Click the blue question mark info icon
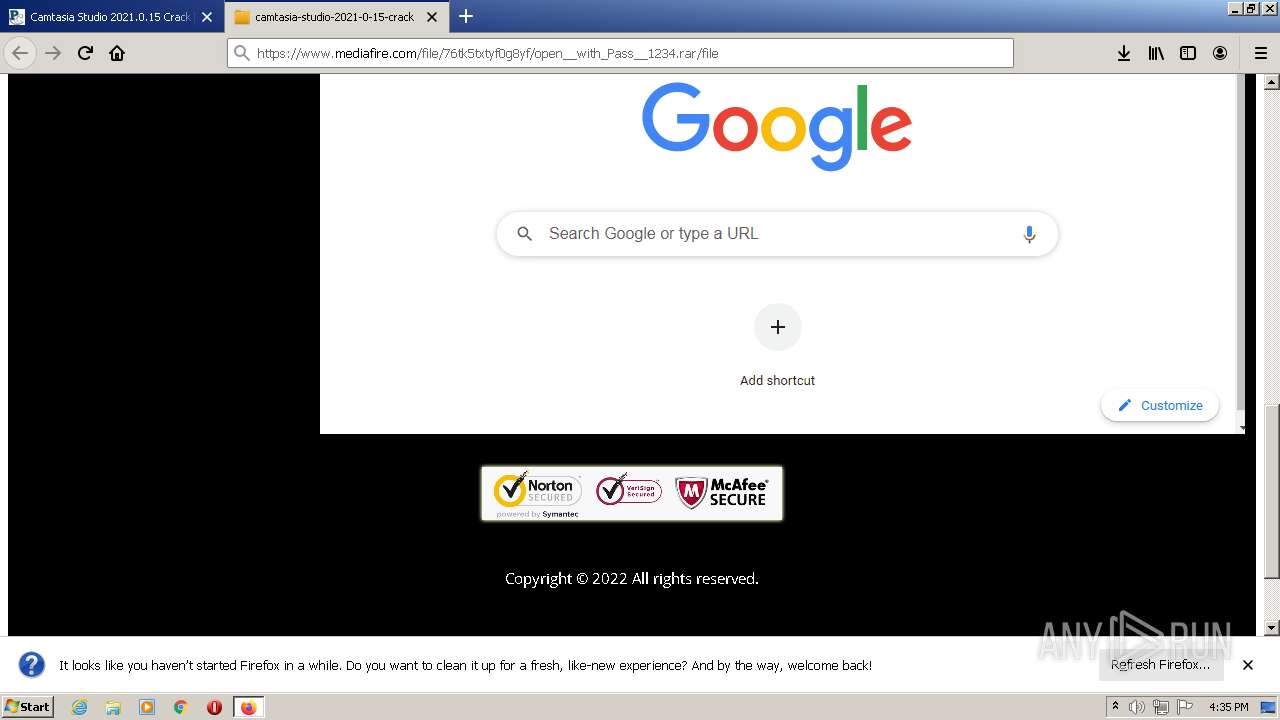This screenshot has width=1280, height=720. click(x=32, y=665)
